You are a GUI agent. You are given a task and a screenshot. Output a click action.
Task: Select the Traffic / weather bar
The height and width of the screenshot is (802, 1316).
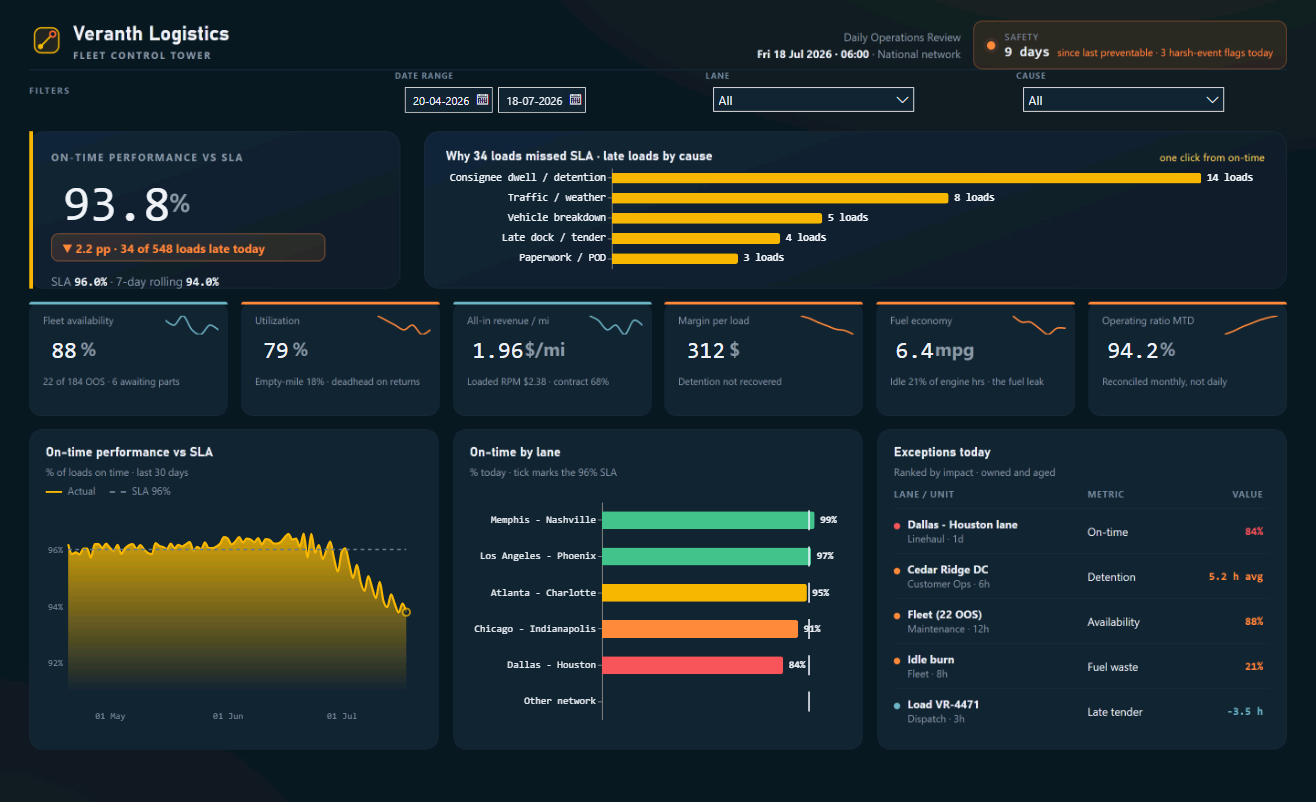[x=780, y=198]
